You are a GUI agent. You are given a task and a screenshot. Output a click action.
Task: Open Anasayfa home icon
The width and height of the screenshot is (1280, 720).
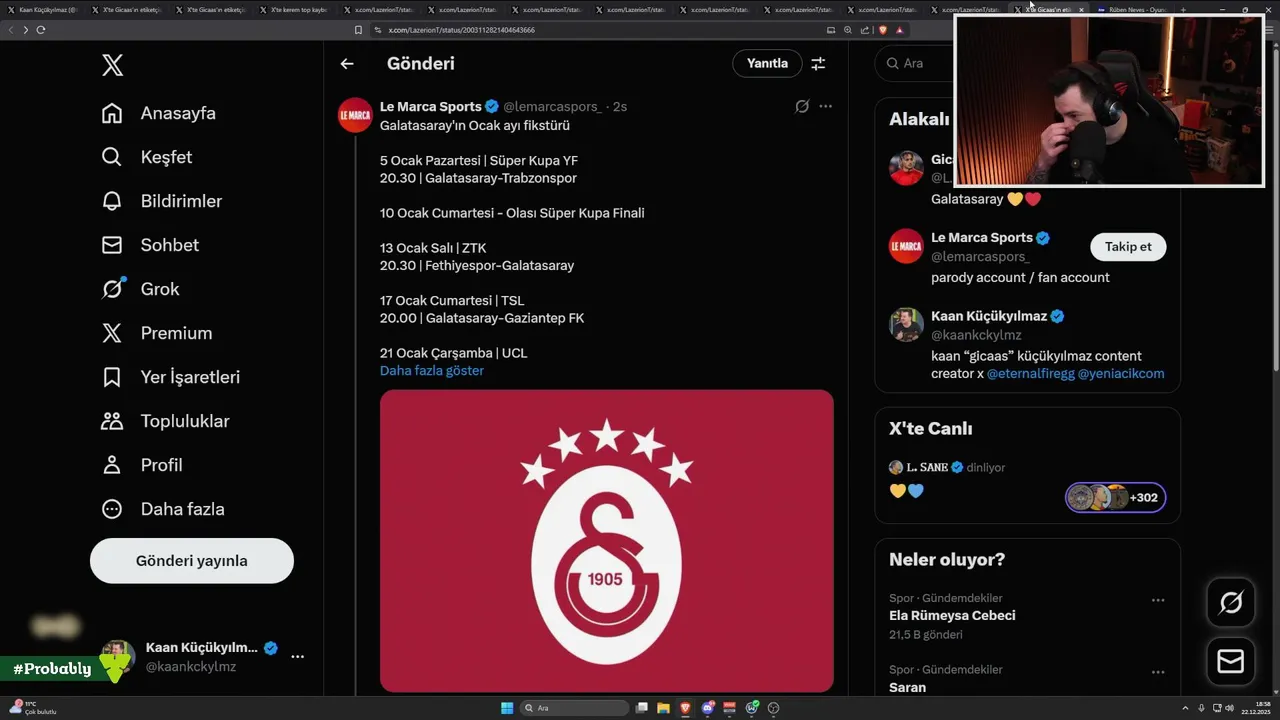tap(112, 113)
